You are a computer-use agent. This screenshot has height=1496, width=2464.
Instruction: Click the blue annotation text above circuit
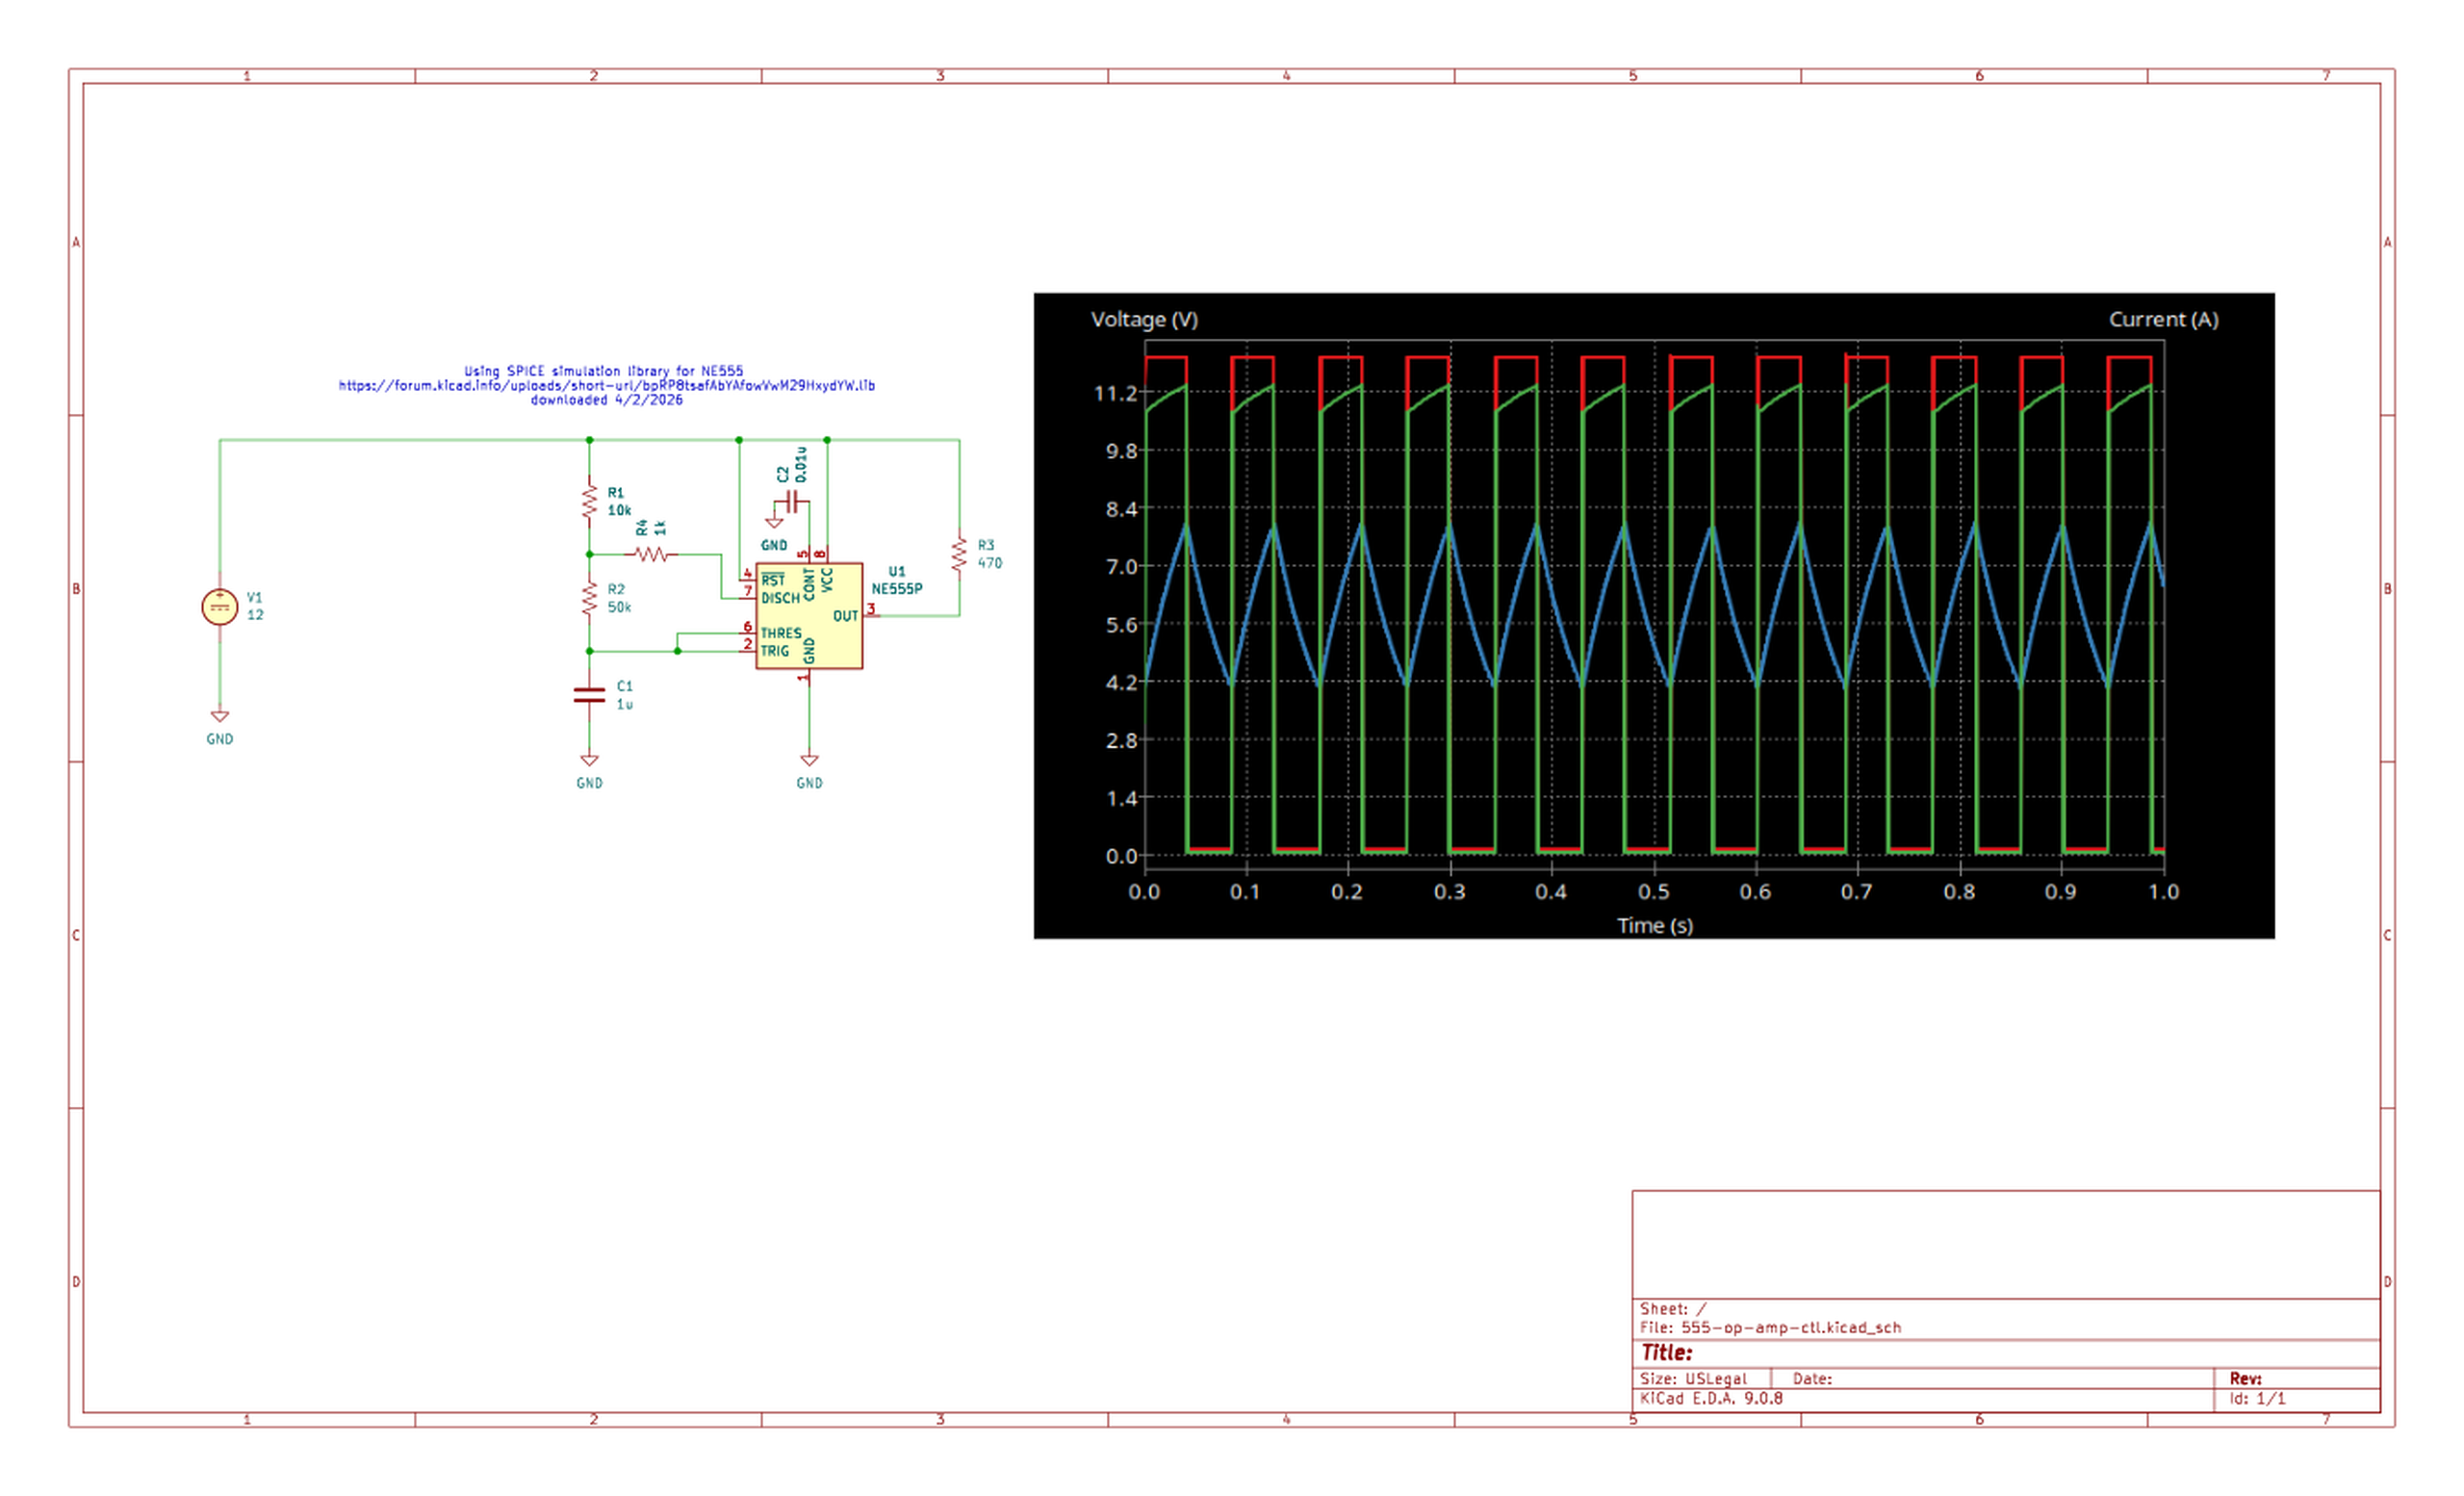[606, 385]
